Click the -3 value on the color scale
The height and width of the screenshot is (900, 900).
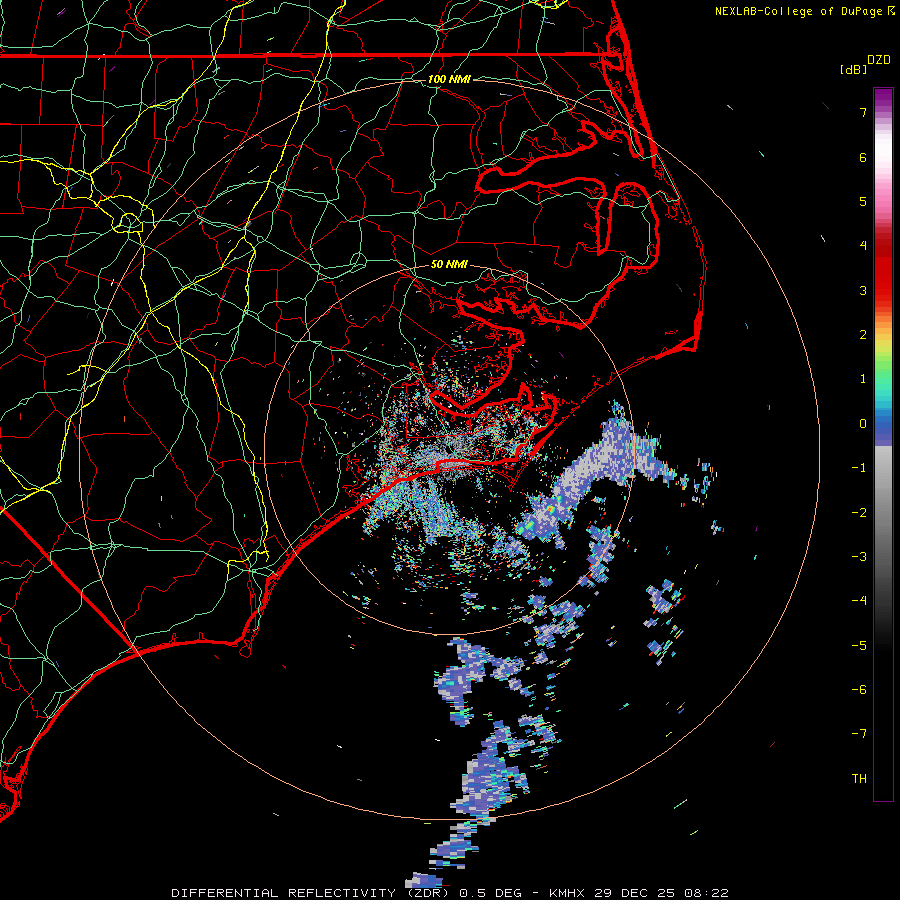(x=859, y=557)
